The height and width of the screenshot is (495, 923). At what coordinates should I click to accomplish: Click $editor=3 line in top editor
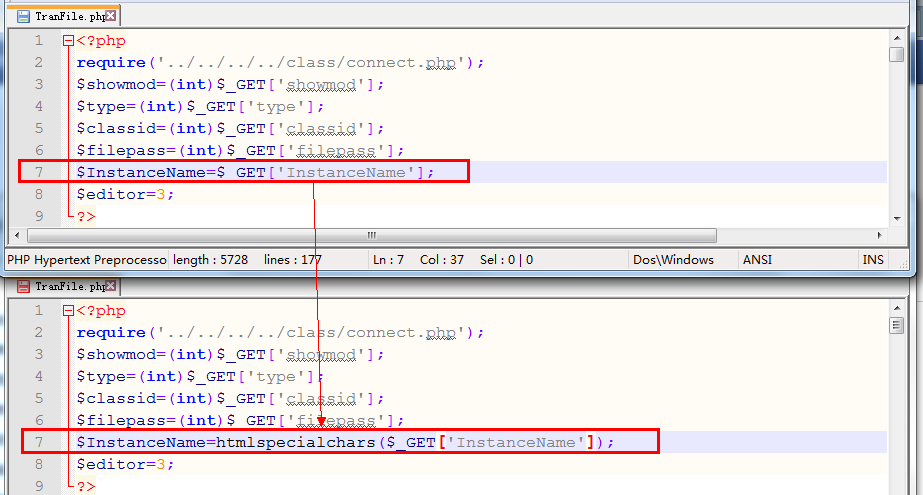[125, 194]
